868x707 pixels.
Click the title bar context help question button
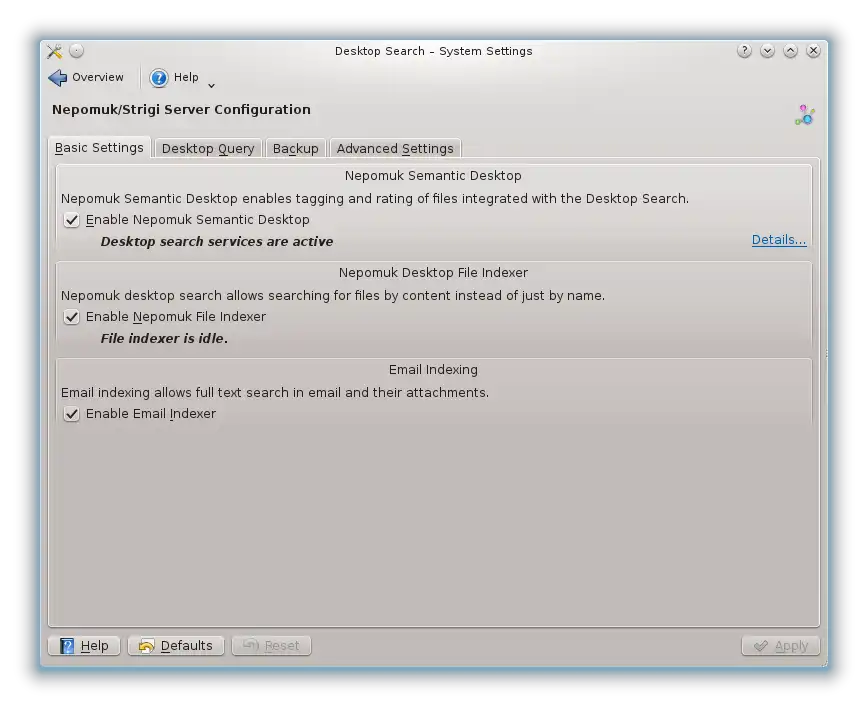tap(744, 51)
